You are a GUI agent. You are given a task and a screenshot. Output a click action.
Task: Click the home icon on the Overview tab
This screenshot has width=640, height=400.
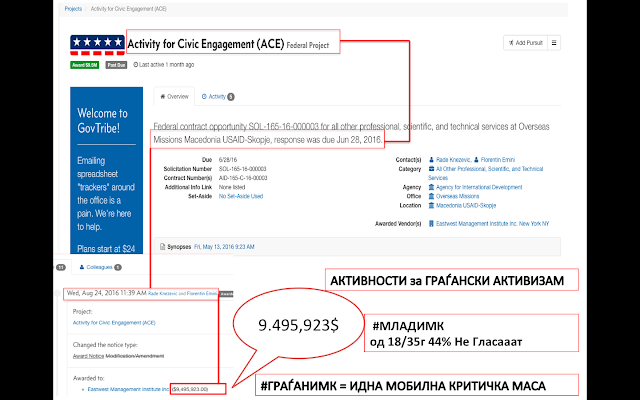point(162,97)
